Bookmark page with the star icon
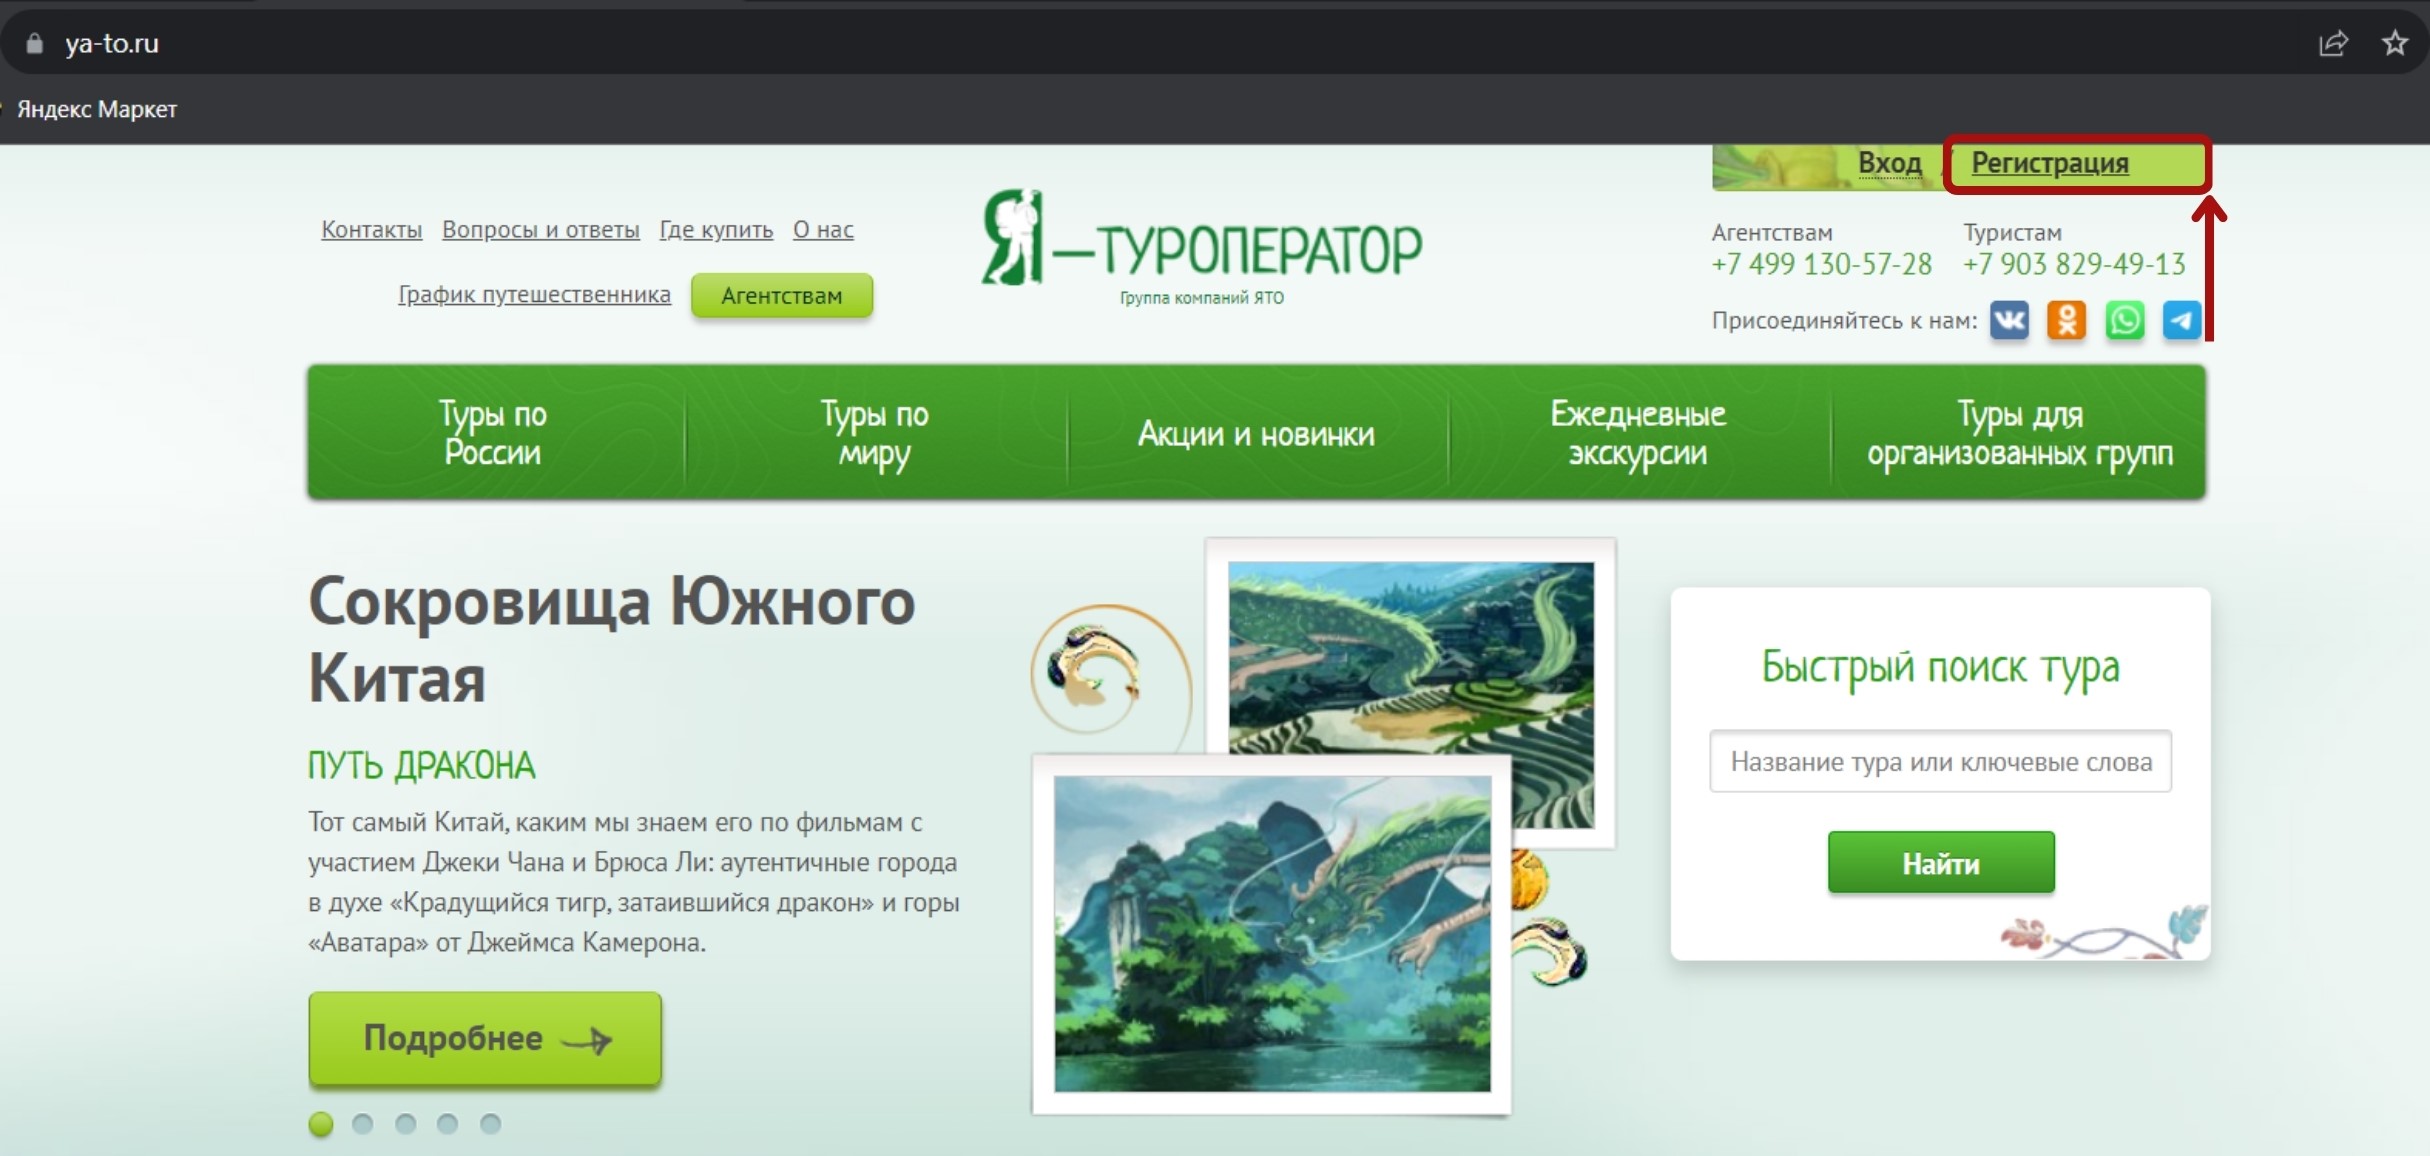Image resolution: width=2430 pixels, height=1156 pixels. [2394, 43]
